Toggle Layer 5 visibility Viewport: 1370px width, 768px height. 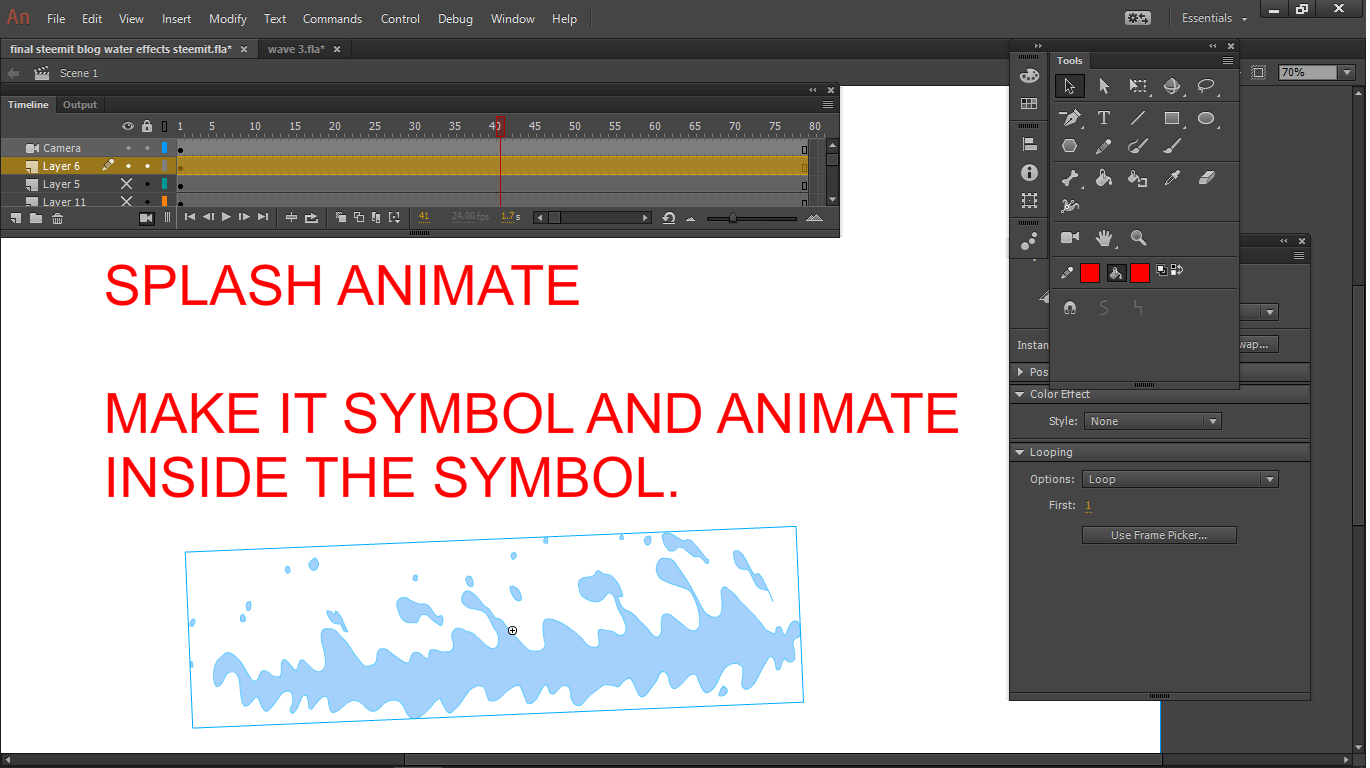[127, 184]
